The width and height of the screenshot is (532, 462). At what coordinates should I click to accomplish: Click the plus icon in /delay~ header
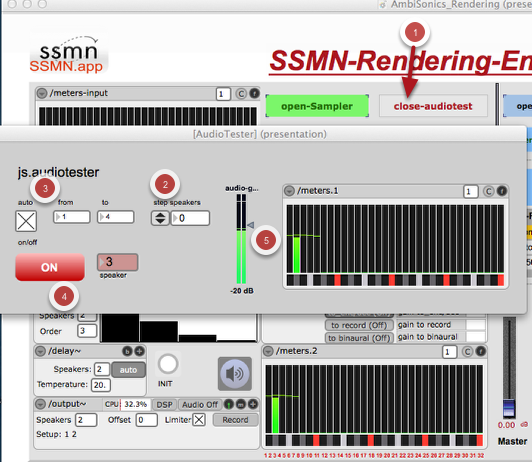click(139, 351)
